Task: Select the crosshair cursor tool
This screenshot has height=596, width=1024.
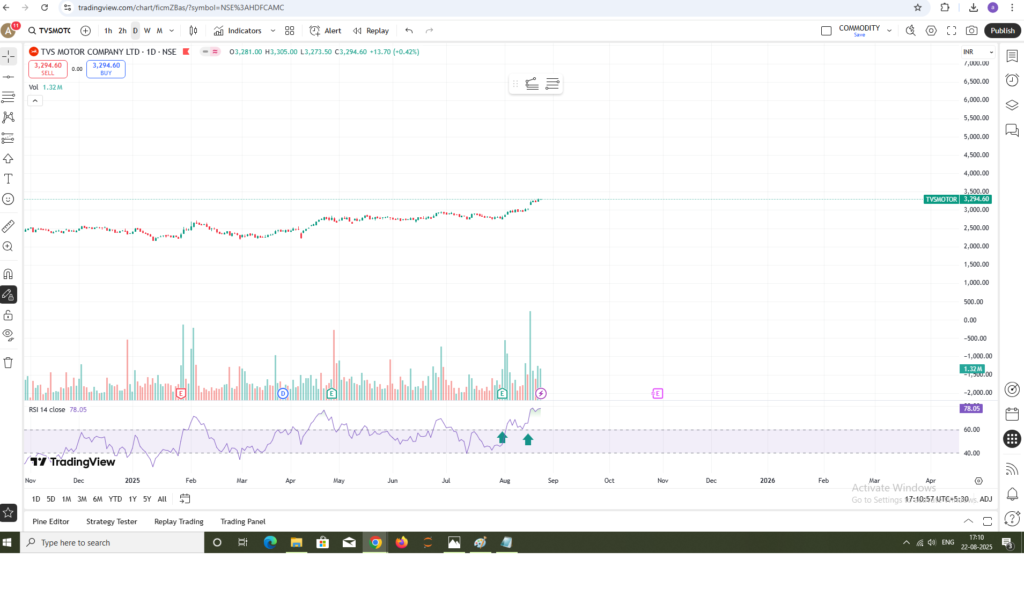Action: [x=8, y=57]
